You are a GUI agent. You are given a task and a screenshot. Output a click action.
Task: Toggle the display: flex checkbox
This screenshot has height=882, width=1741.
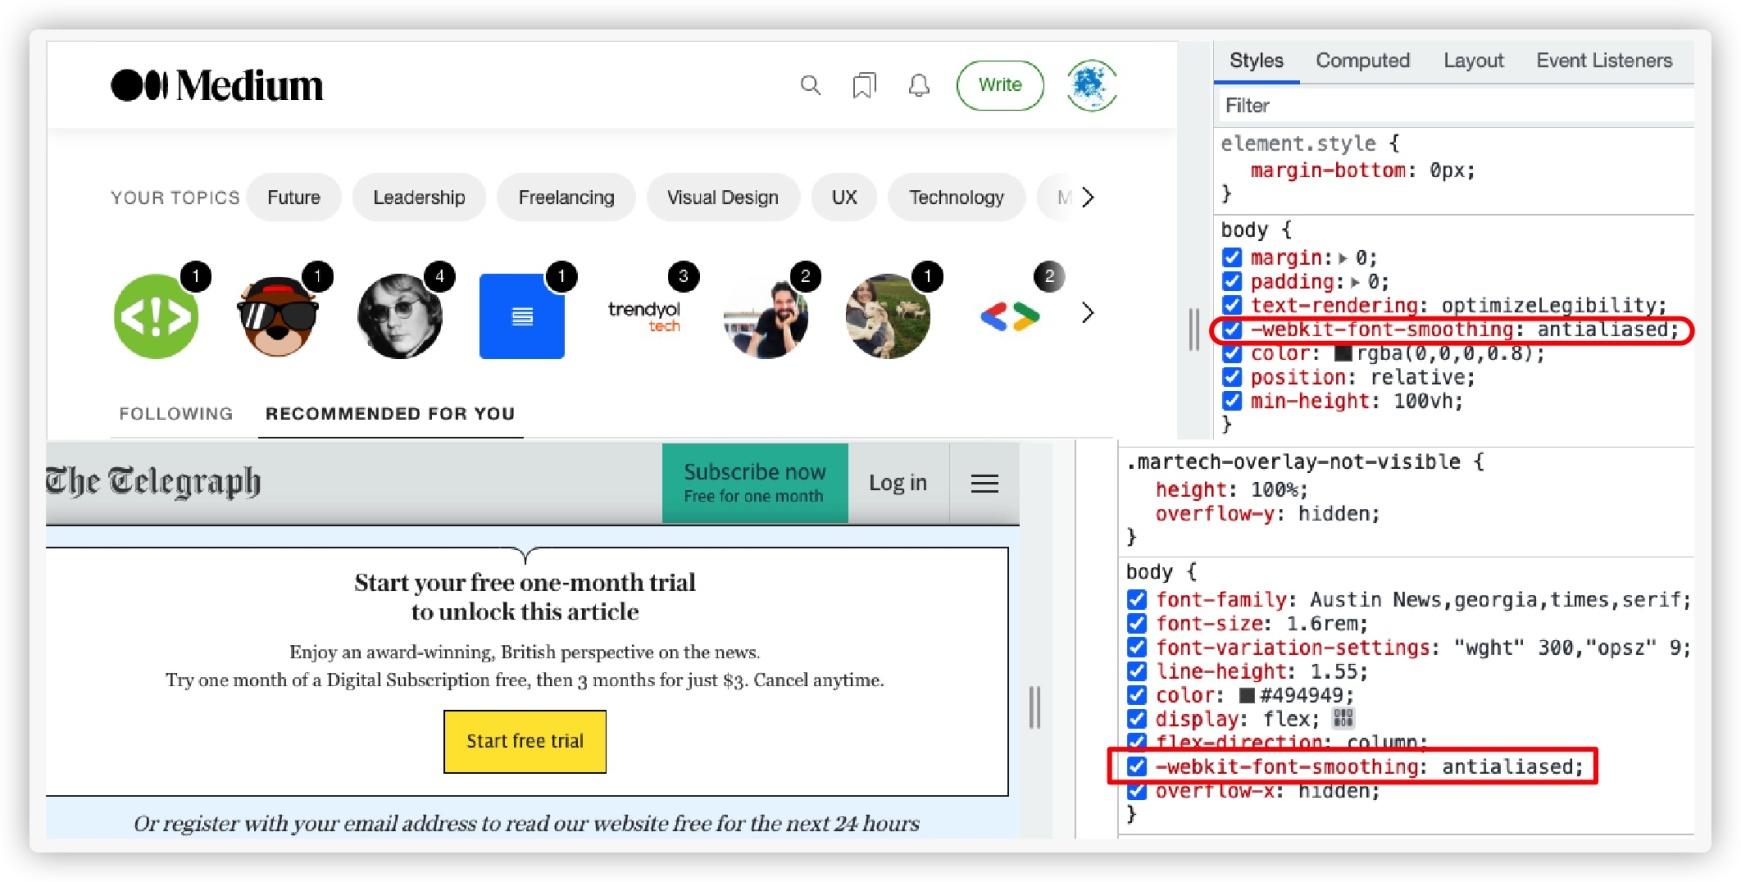(x=1137, y=720)
